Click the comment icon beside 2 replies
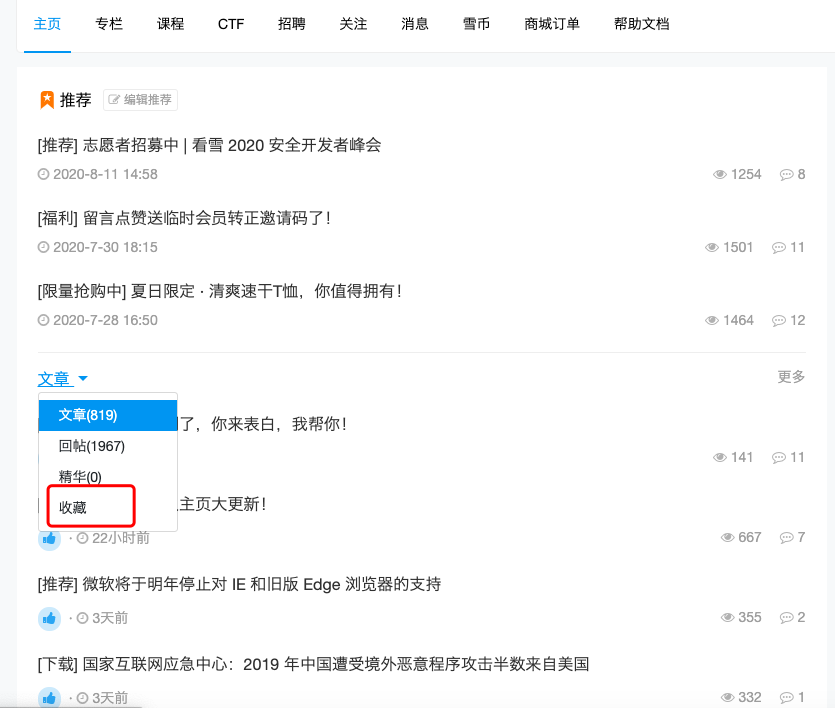 [x=787, y=618]
